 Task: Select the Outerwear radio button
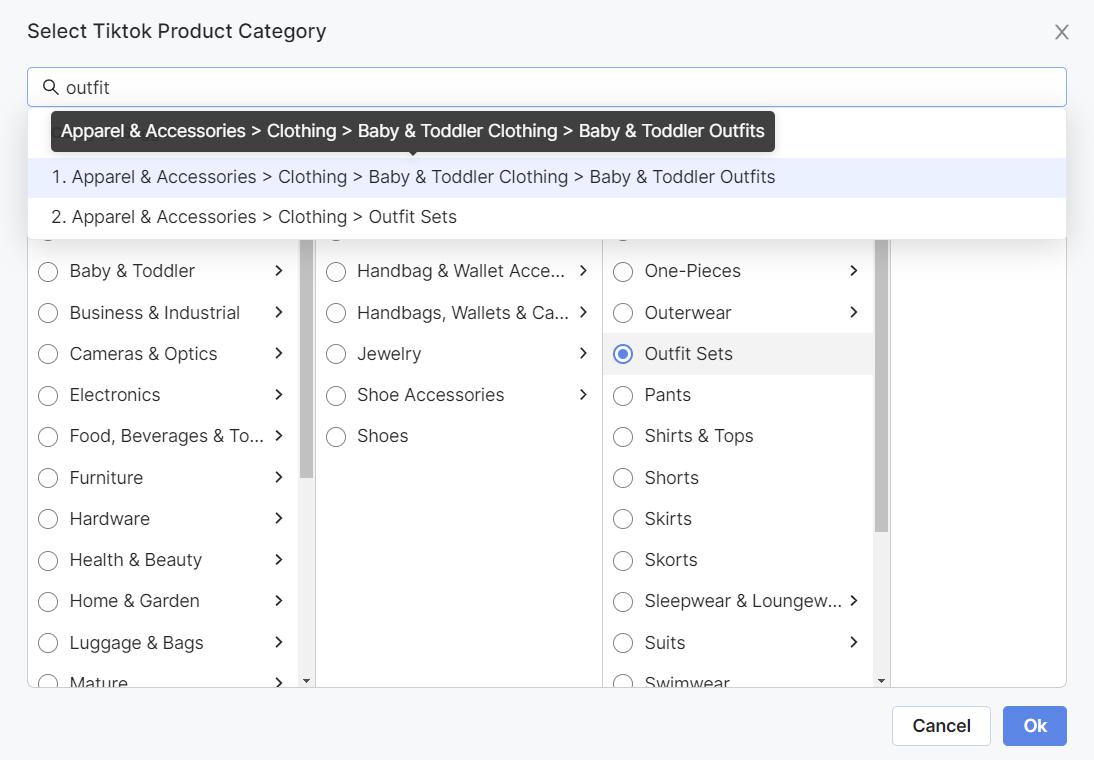pyautogui.click(x=623, y=313)
